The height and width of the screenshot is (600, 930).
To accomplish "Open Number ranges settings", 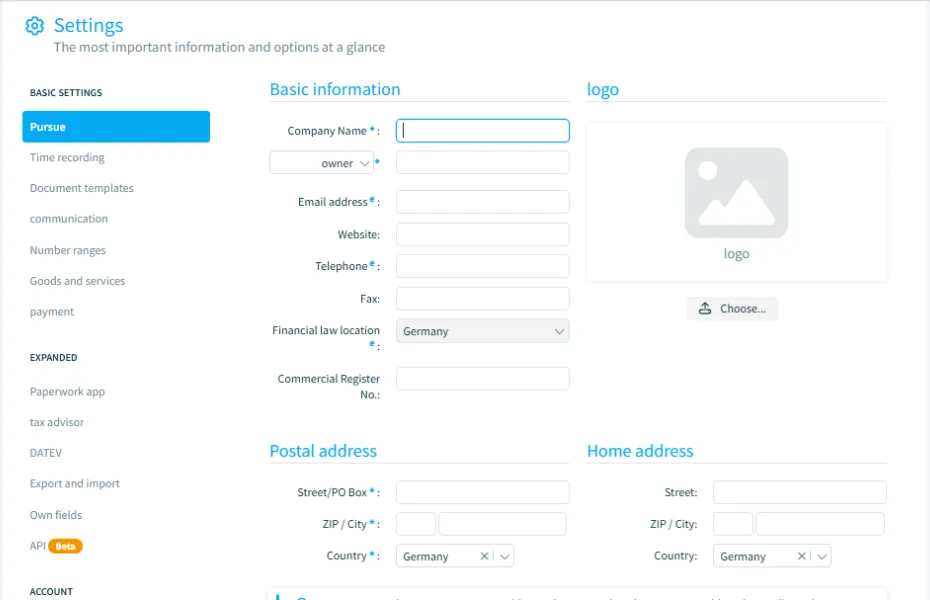I will click(68, 250).
